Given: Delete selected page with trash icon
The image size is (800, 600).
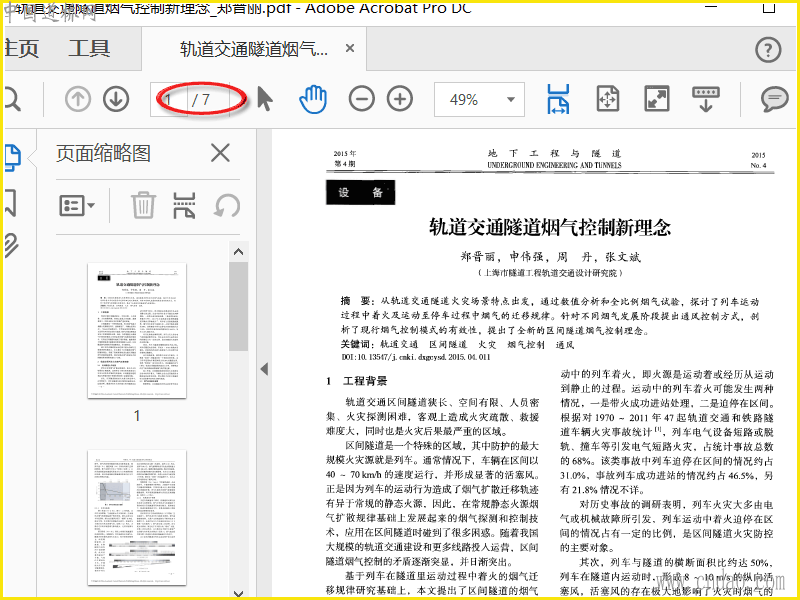Looking at the screenshot, I should tap(144, 206).
